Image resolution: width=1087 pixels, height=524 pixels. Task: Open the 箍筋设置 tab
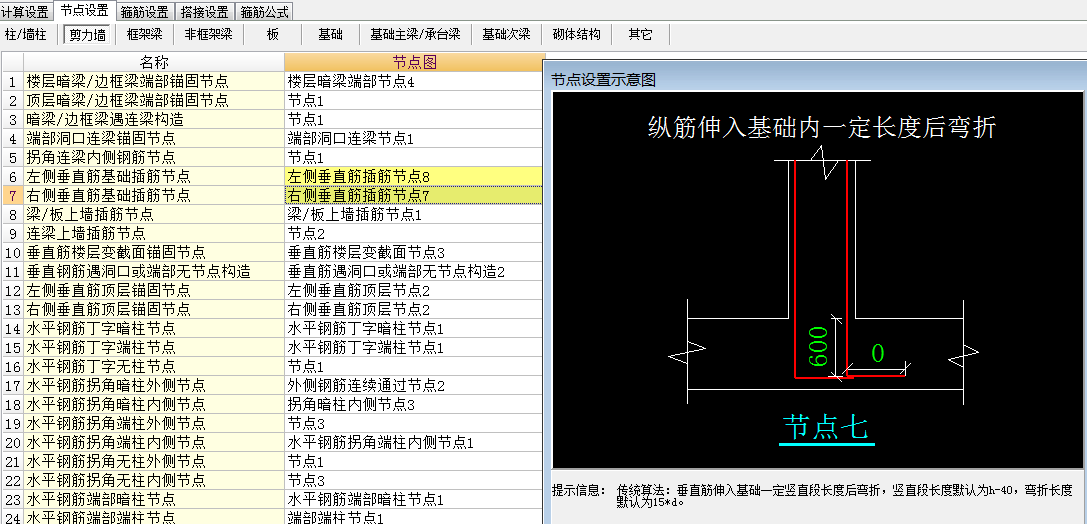pos(145,12)
